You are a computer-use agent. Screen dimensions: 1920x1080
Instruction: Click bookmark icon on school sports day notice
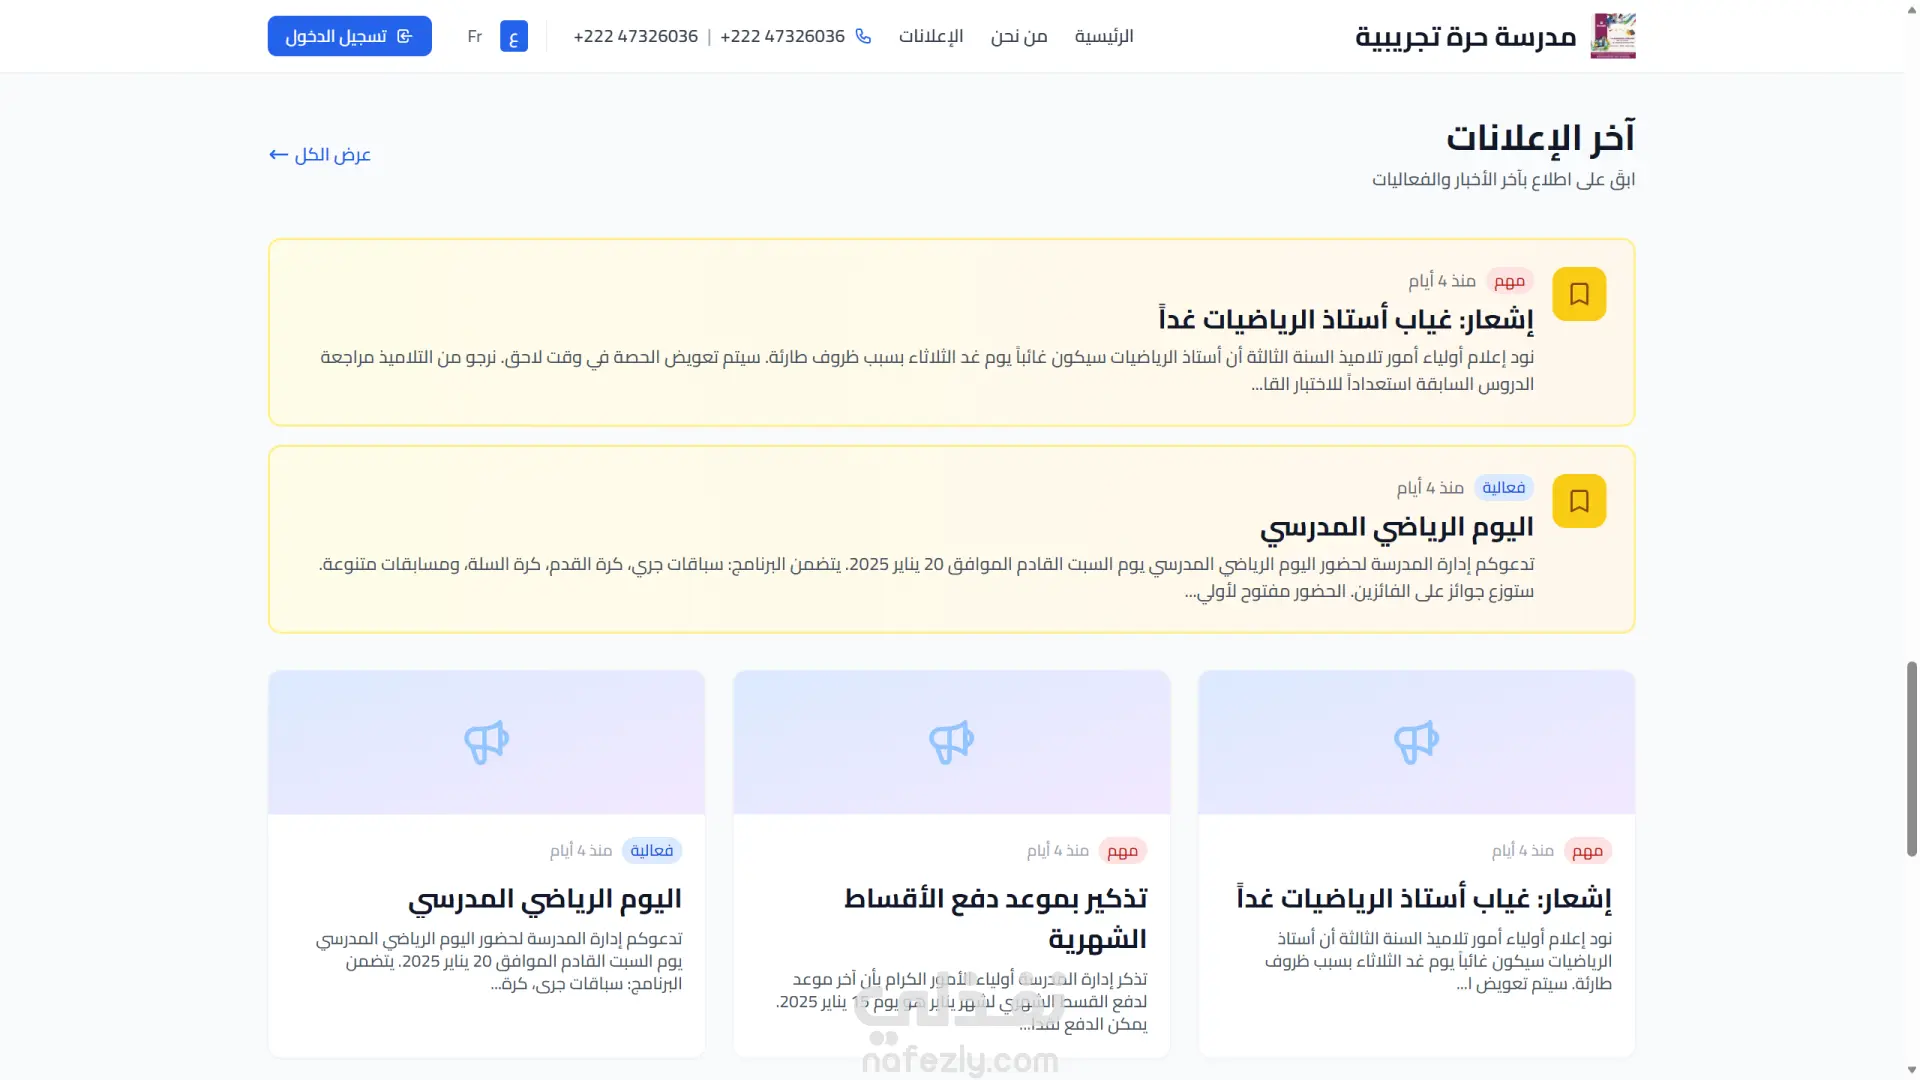1579,501
